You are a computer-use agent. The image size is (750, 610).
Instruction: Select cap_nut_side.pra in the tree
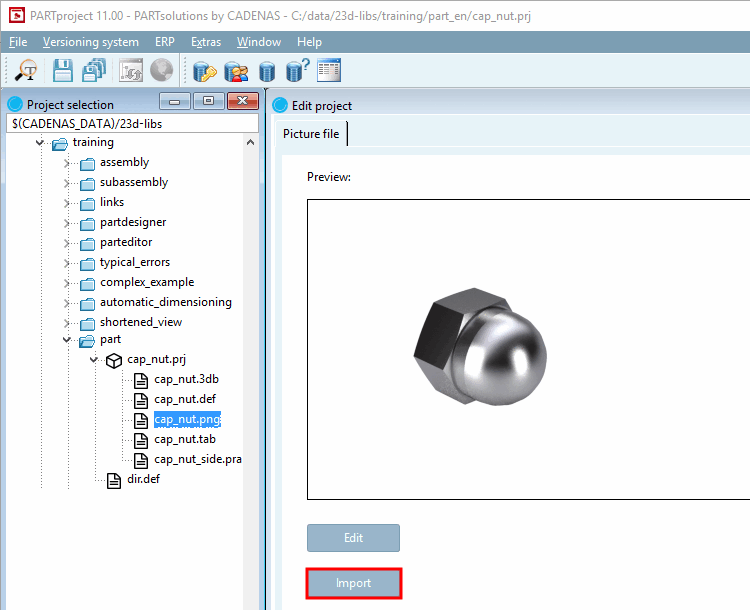[198, 460]
